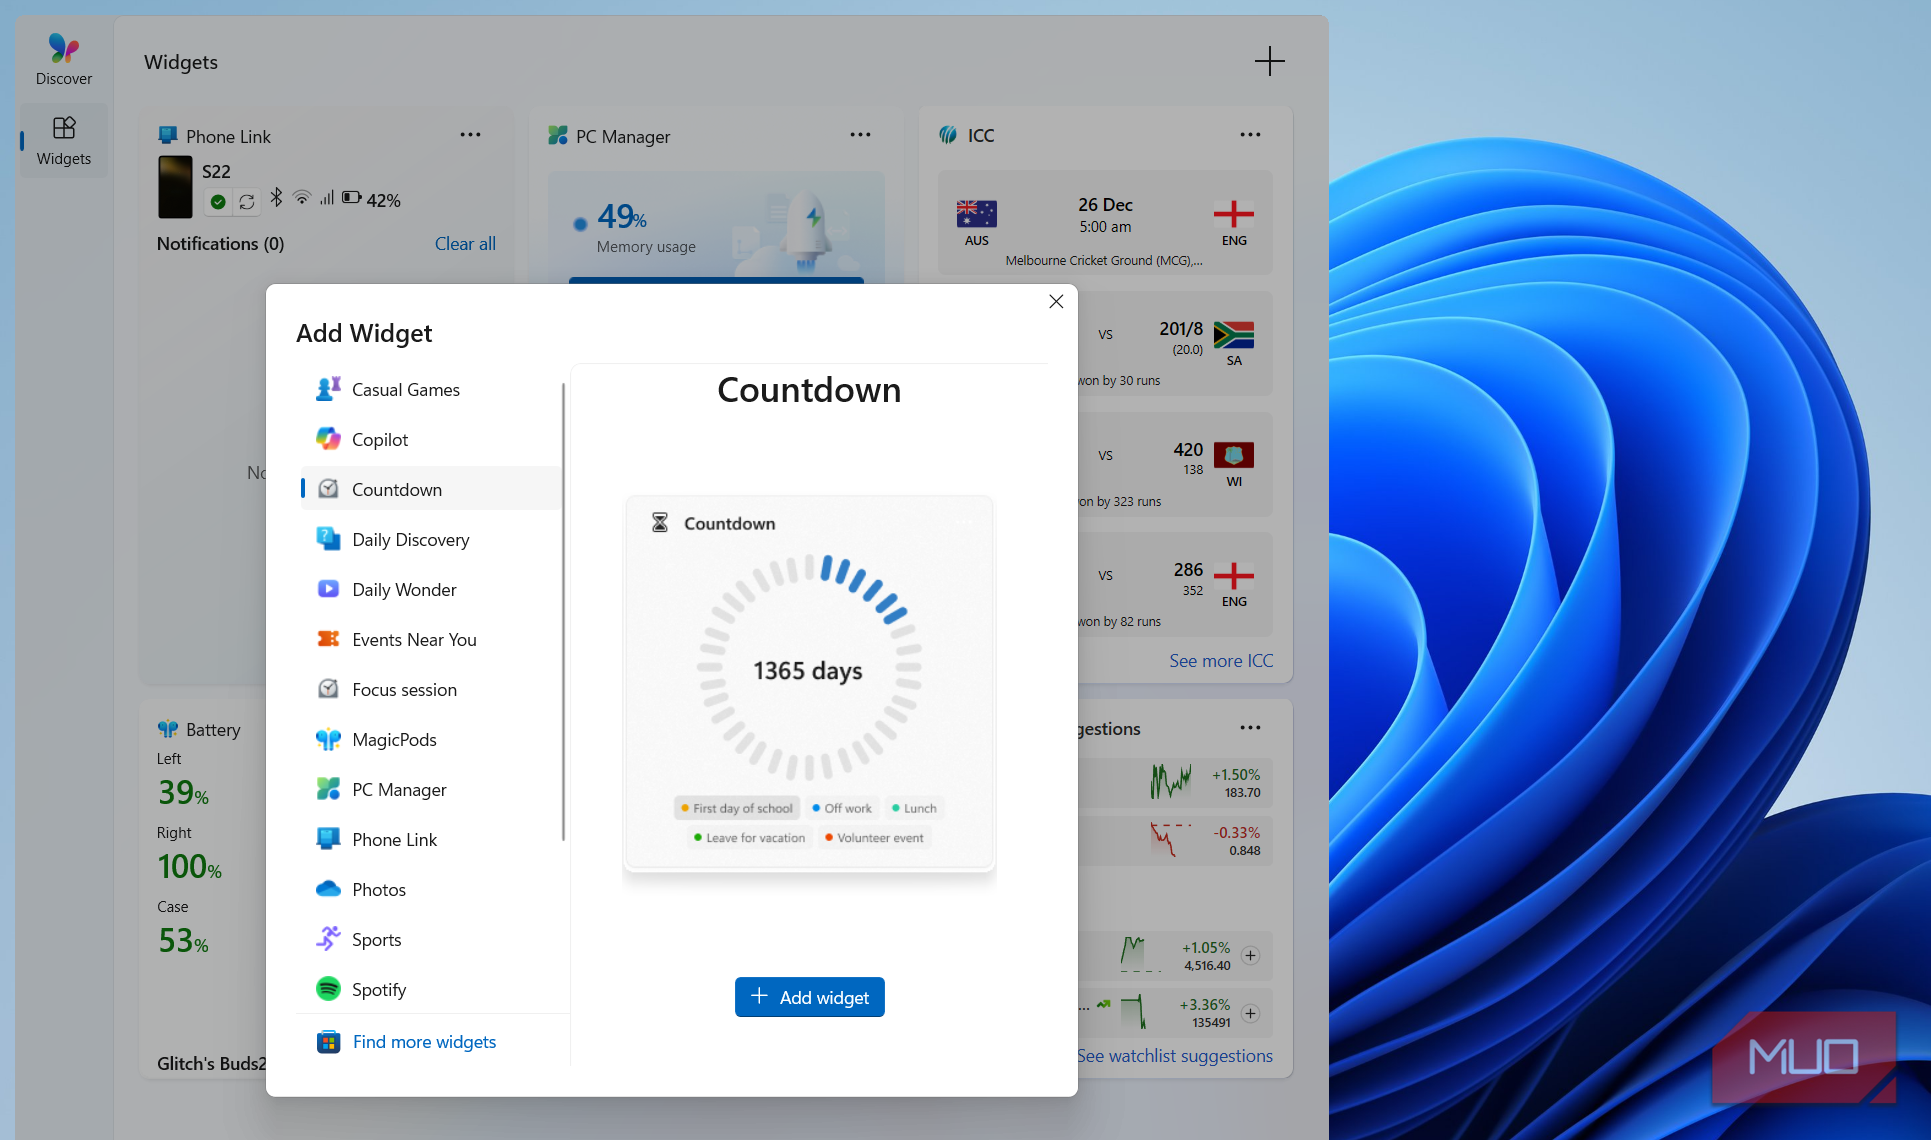Screen dimensions: 1931x1140
Task: Click the refresh sync icon for S22
Action: coord(247,201)
